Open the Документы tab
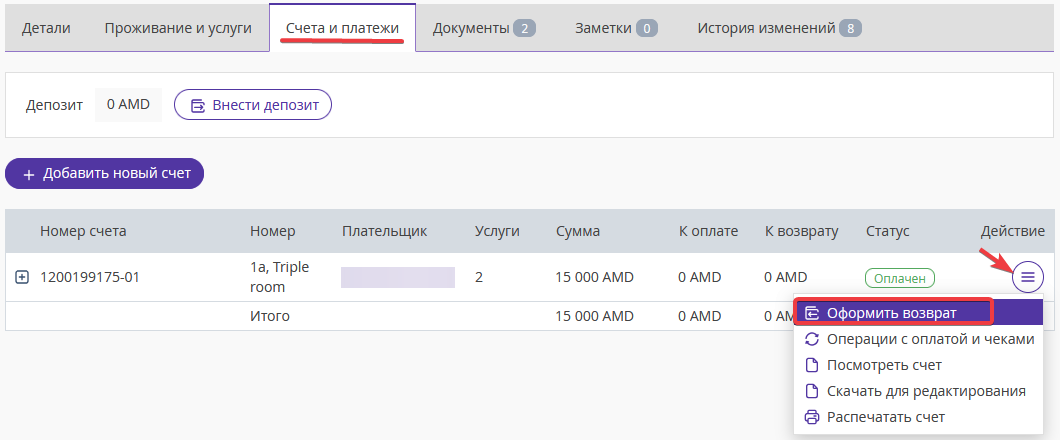The image size is (1060, 440). 484,28
